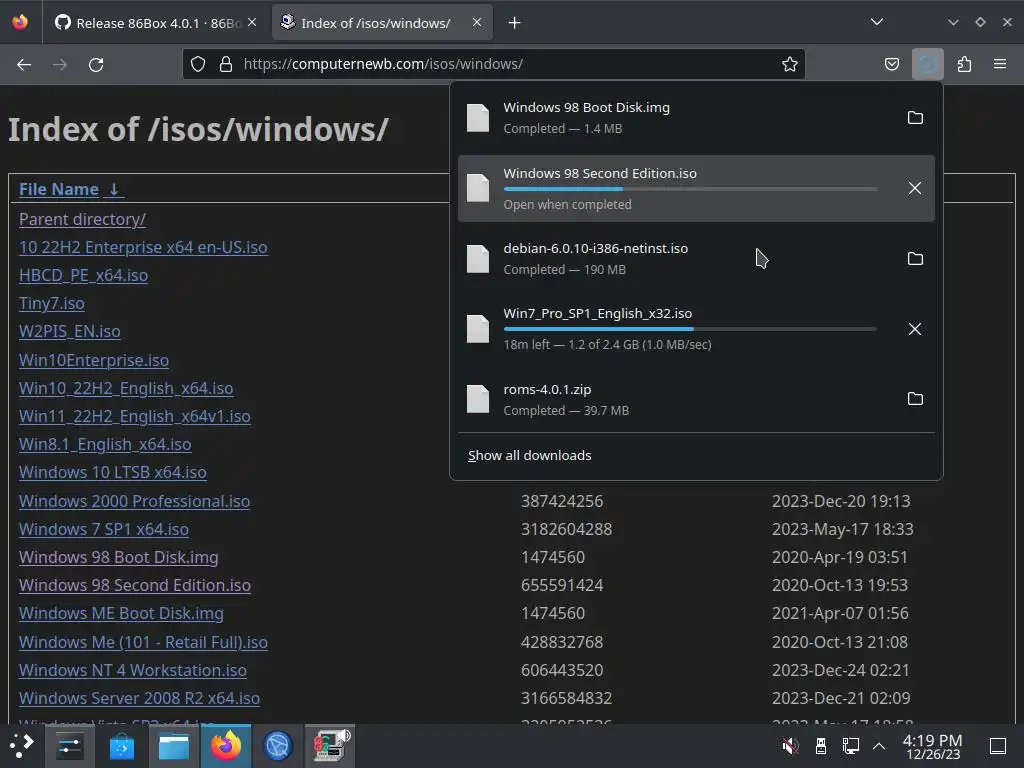
Task: Unmute audio via the tray volume icon
Action: click(791, 746)
